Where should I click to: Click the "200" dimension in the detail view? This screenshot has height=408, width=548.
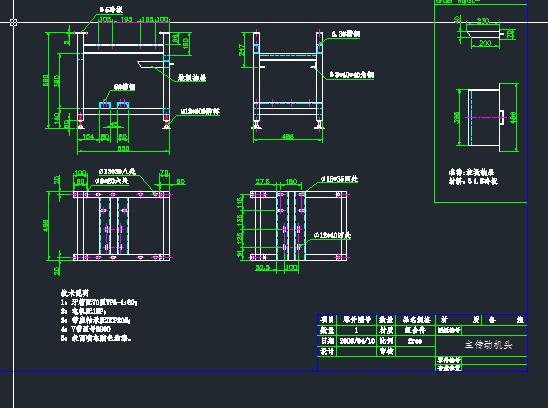point(485,43)
